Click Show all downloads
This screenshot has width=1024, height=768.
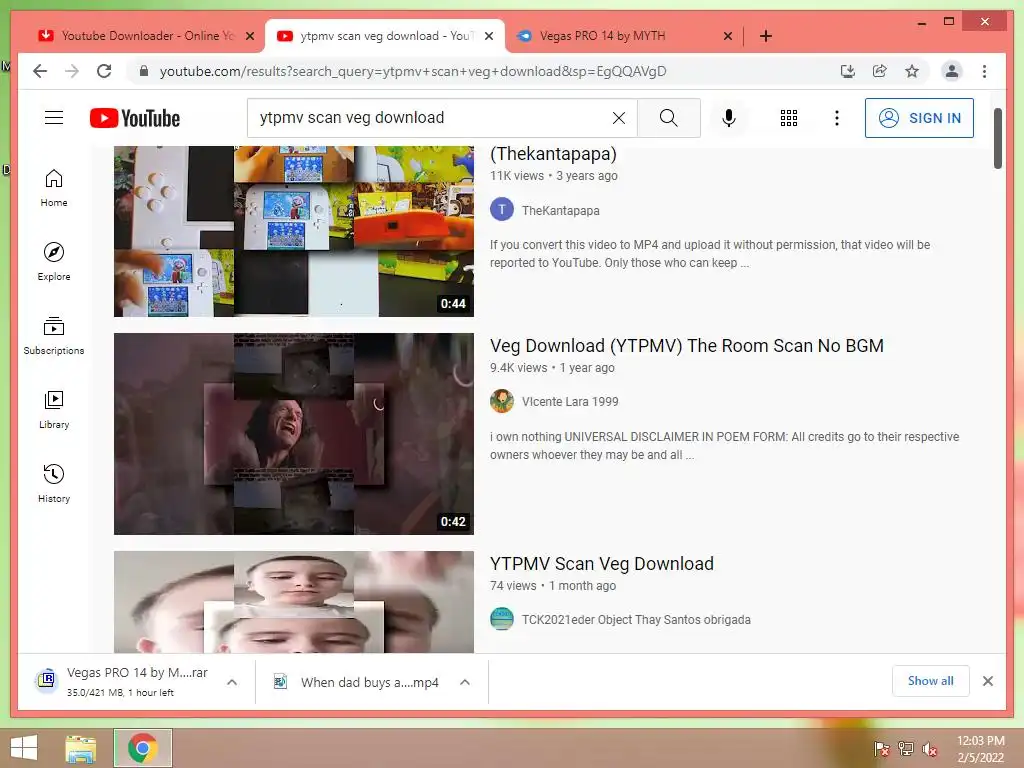point(931,681)
